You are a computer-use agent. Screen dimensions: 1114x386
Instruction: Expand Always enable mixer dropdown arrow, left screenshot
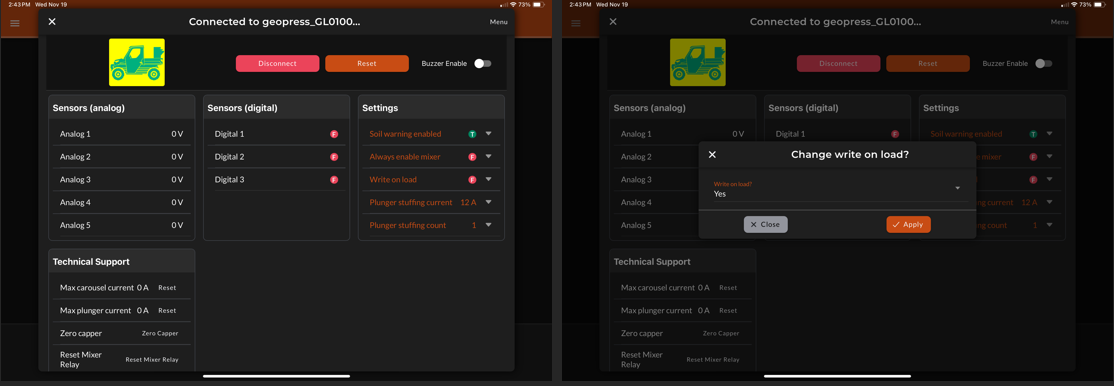tap(489, 156)
